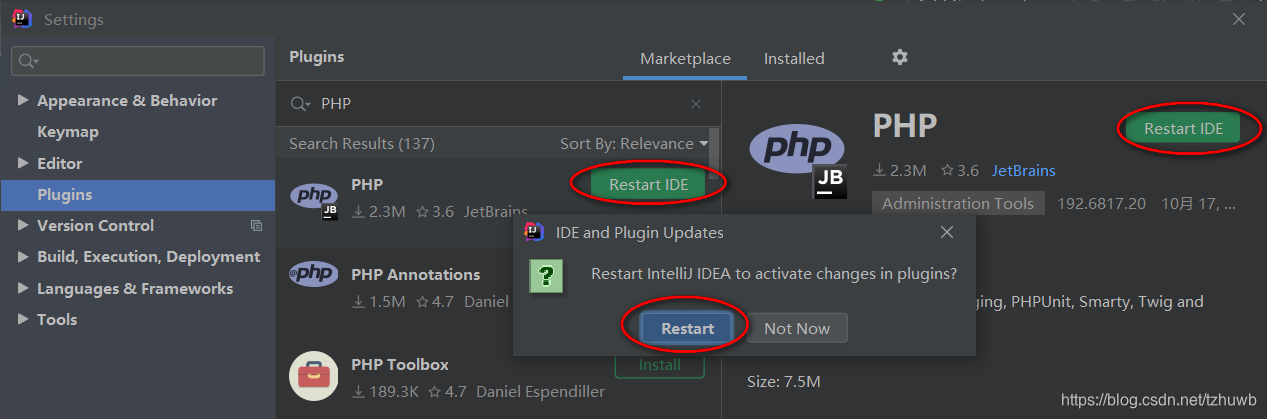
Task: Install the PHP Toolbox plugin
Action: tap(659, 365)
